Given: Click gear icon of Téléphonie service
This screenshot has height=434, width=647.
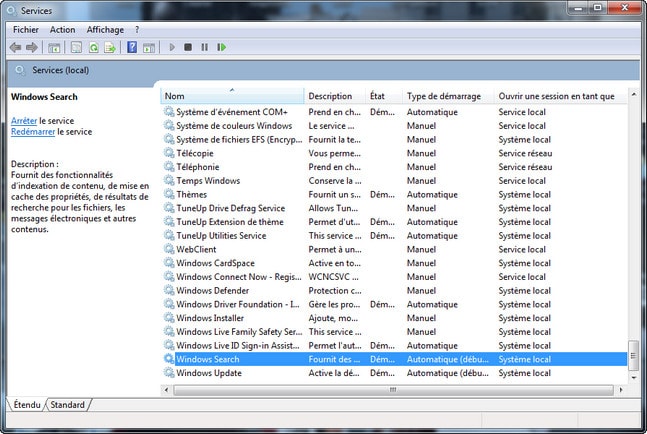Looking at the screenshot, I should coord(169,167).
